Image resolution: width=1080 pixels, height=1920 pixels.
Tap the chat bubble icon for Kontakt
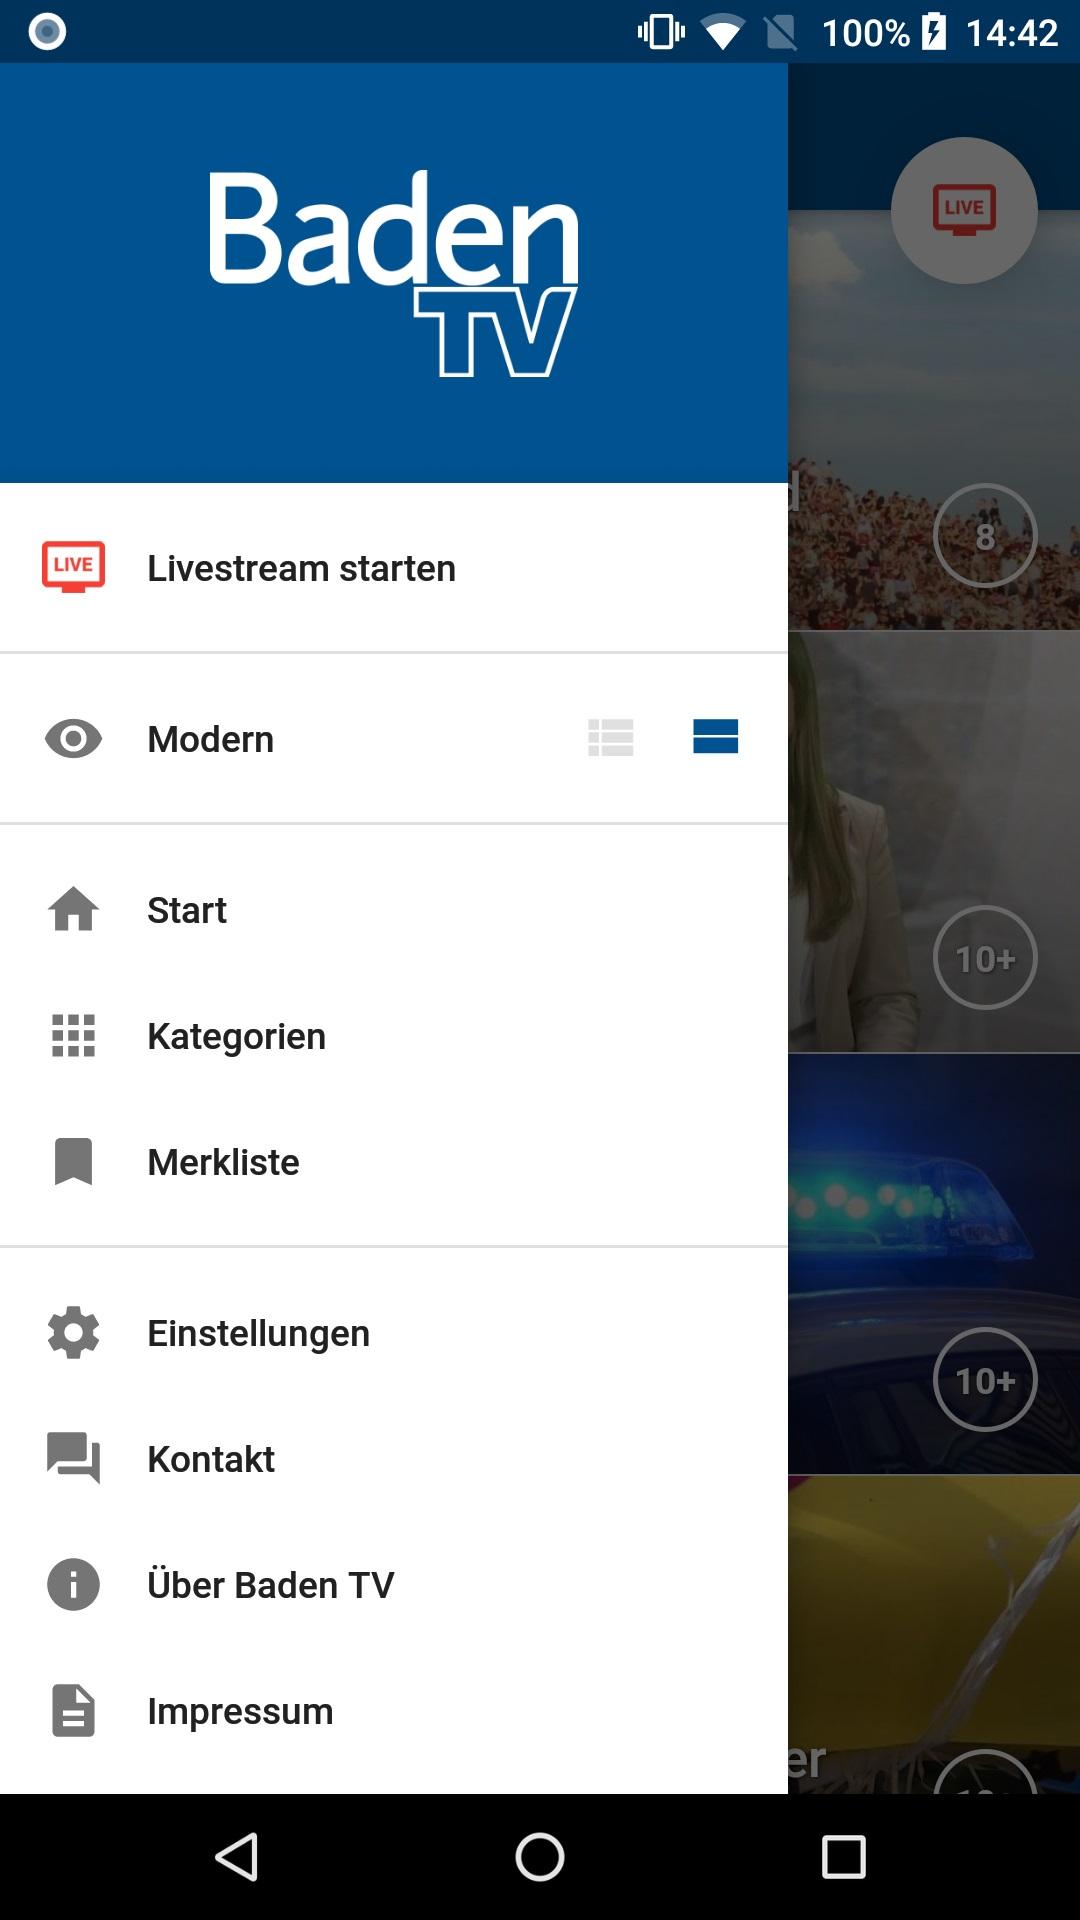(x=73, y=1458)
